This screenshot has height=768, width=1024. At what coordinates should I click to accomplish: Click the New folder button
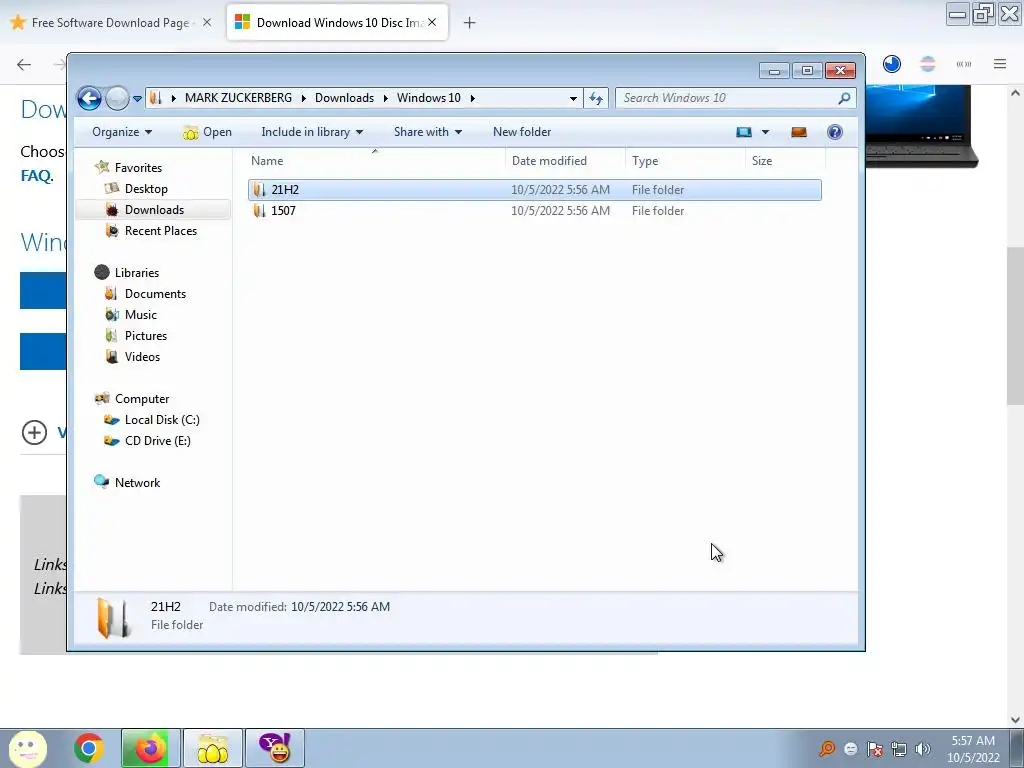(x=522, y=132)
